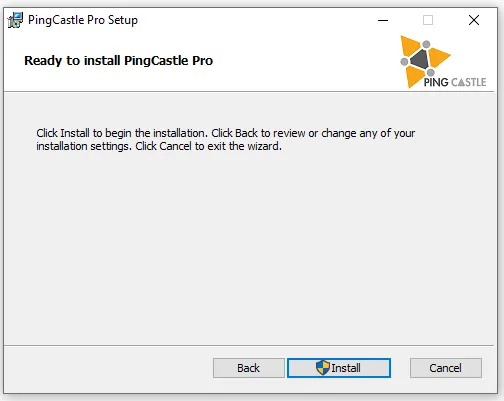Go back with the Back button
This screenshot has width=504, height=401.
coord(249,368)
